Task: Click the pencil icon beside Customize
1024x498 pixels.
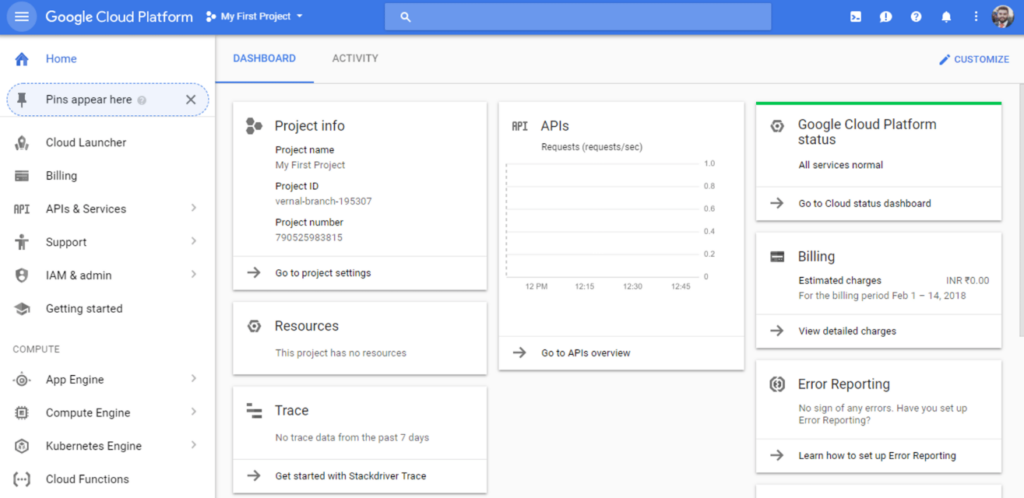Action: (x=944, y=59)
